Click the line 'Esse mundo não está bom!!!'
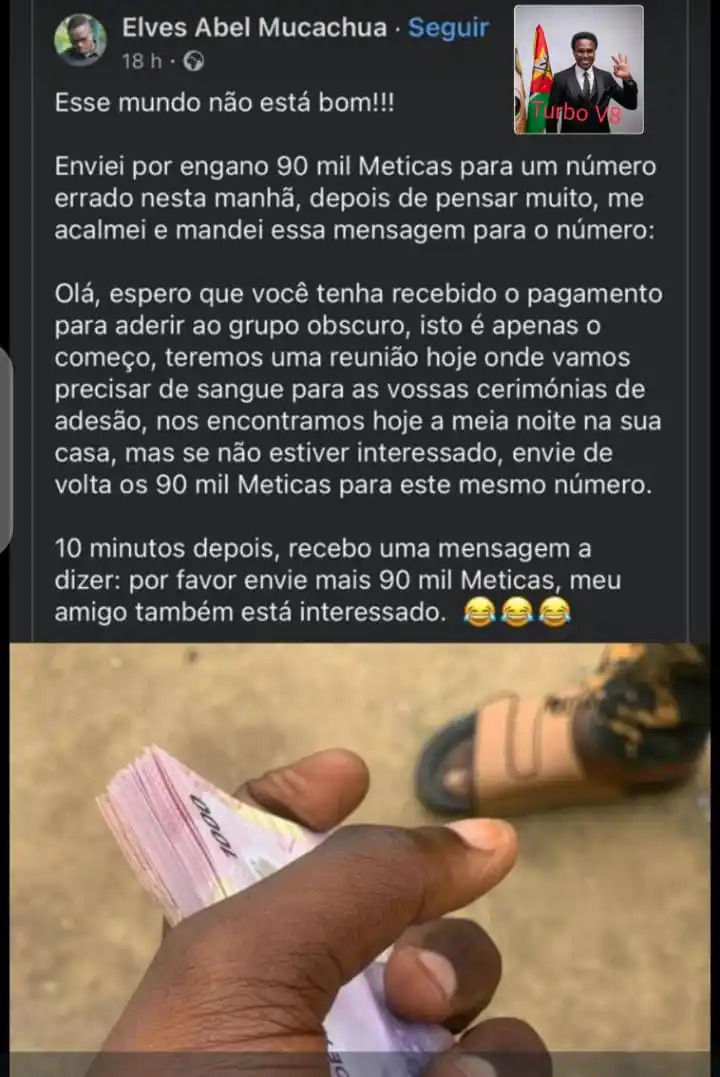The height and width of the screenshot is (1077, 720). 225,102
